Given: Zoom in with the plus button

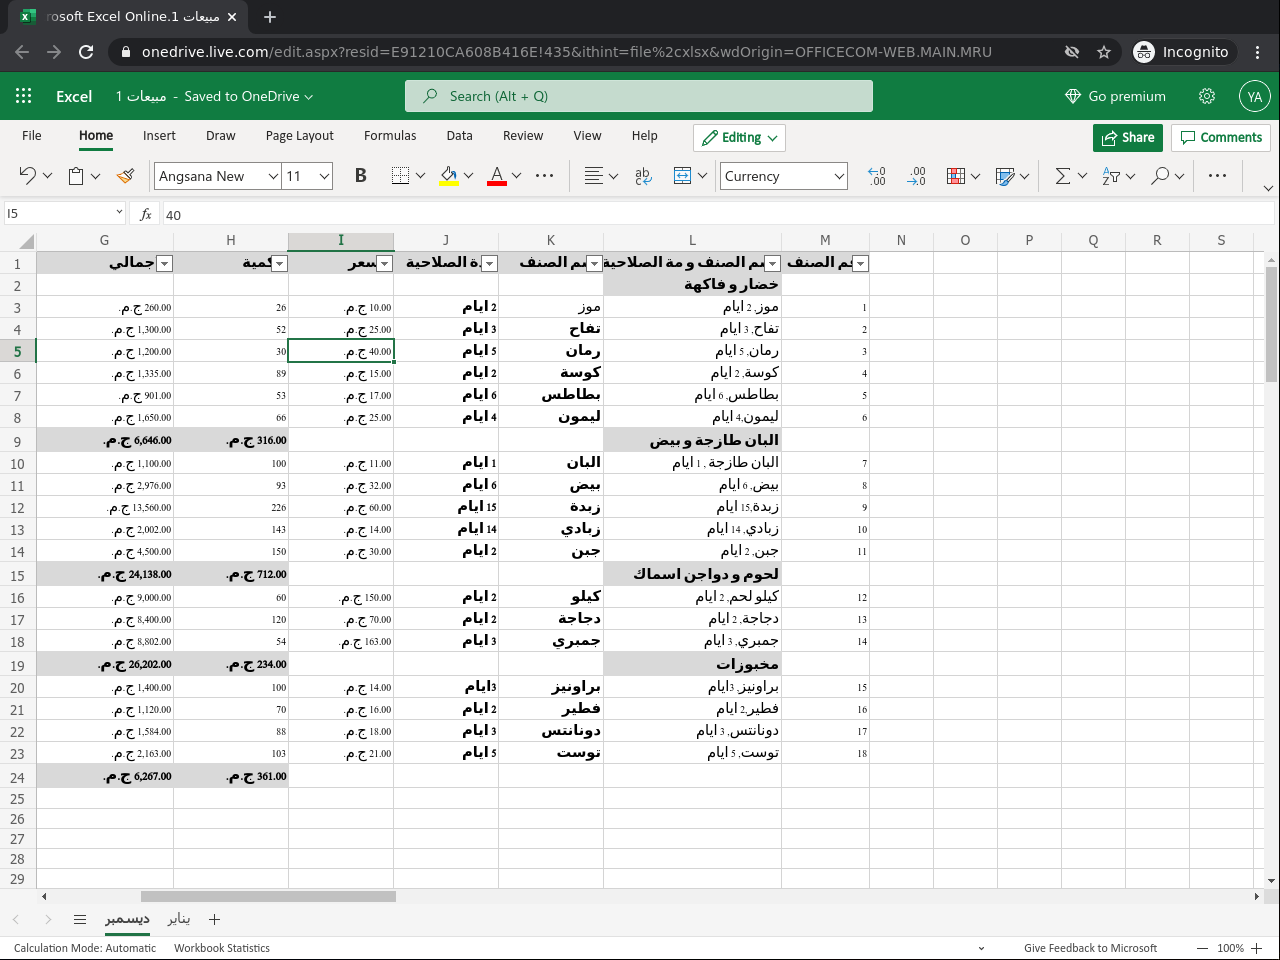Looking at the screenshot, I should [1257, 948].
